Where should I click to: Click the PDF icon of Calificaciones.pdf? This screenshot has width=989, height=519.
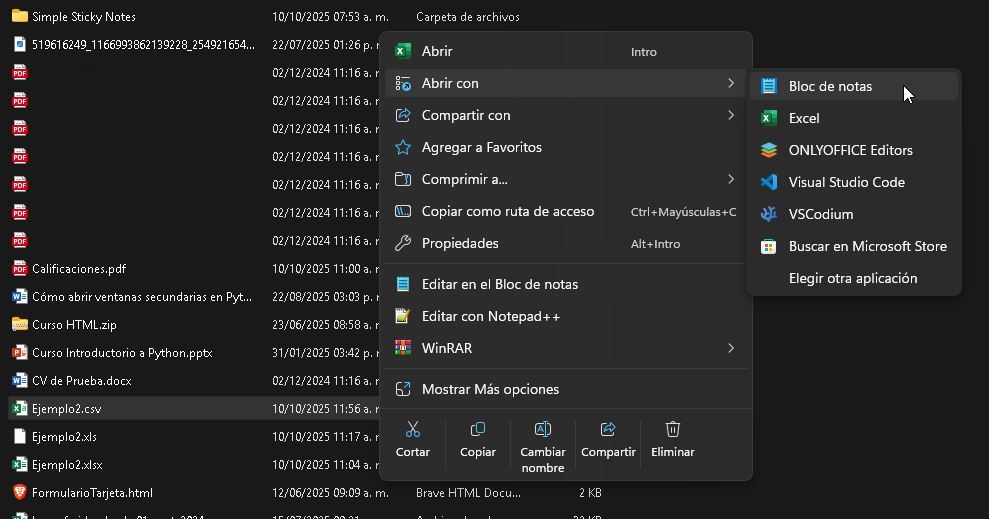(x=20, y=269)
